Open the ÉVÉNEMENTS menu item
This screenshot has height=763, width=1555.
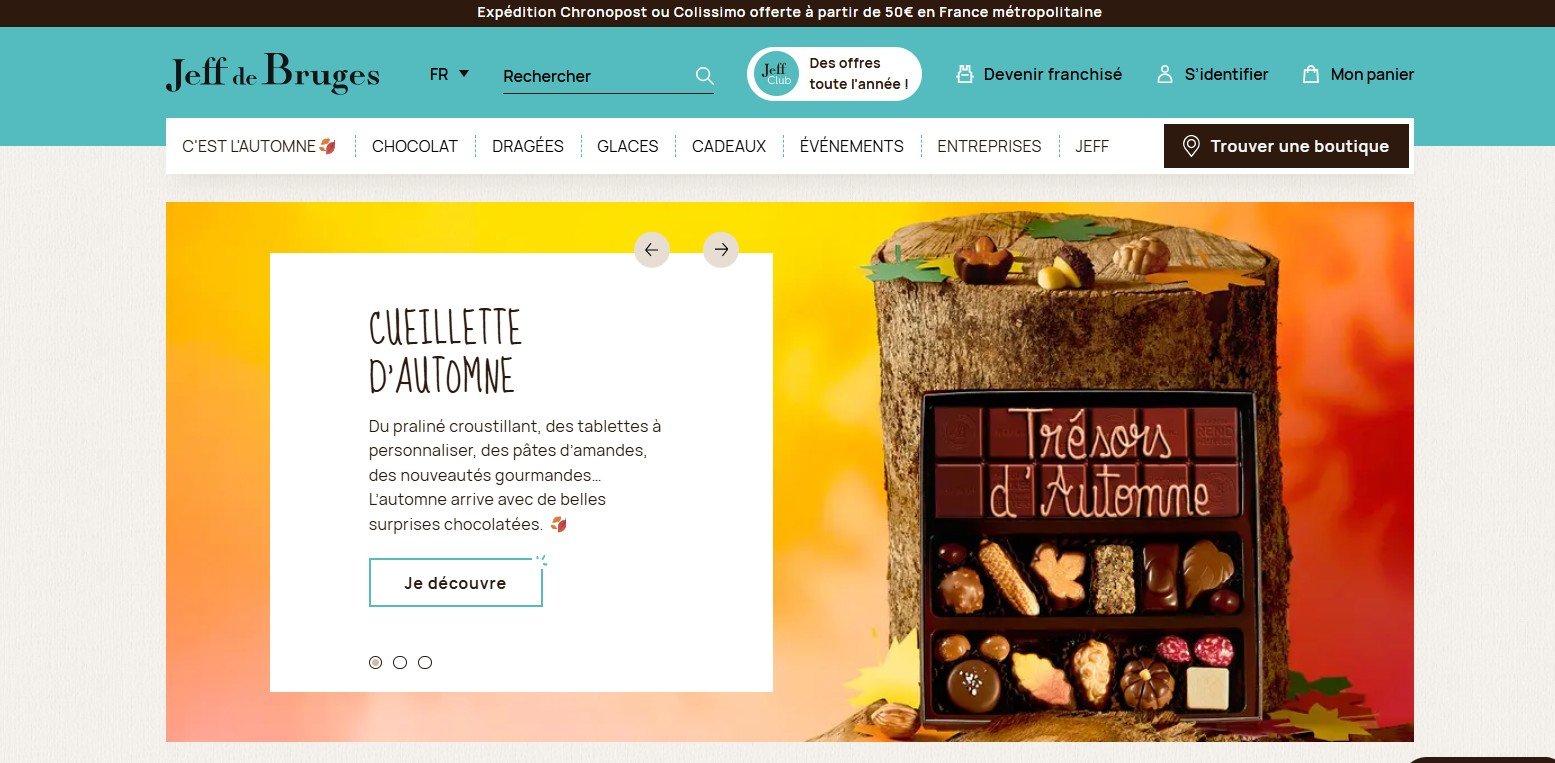click(x=852, y=146)
